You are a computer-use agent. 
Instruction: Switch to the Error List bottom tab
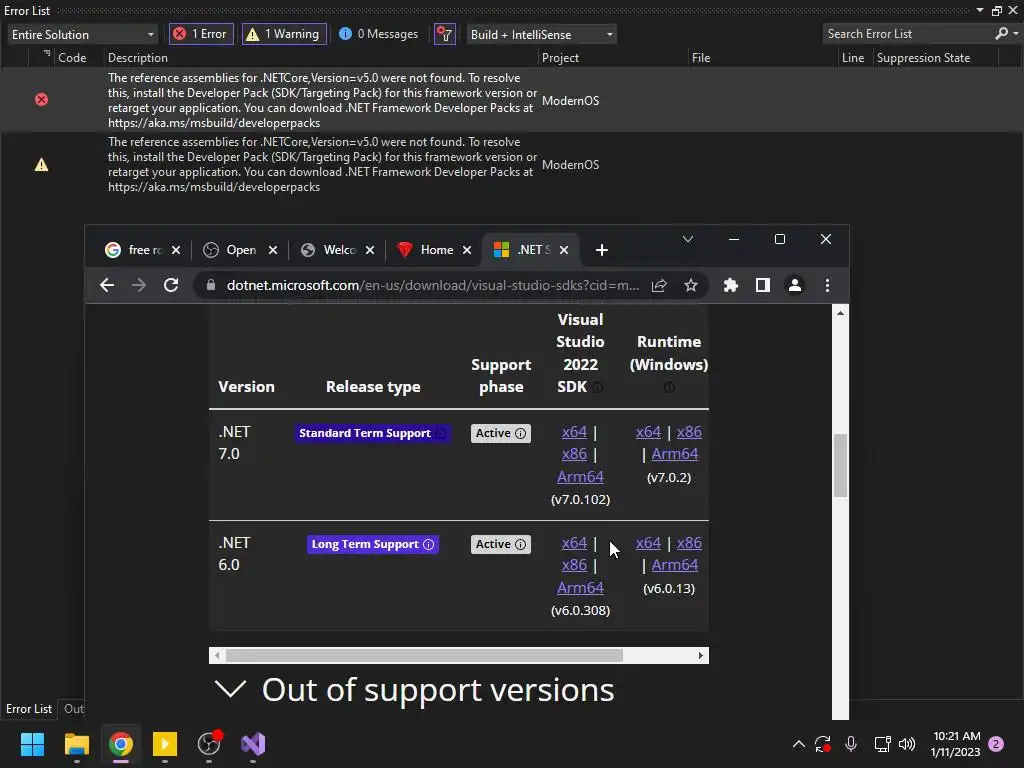coord(29,709)
